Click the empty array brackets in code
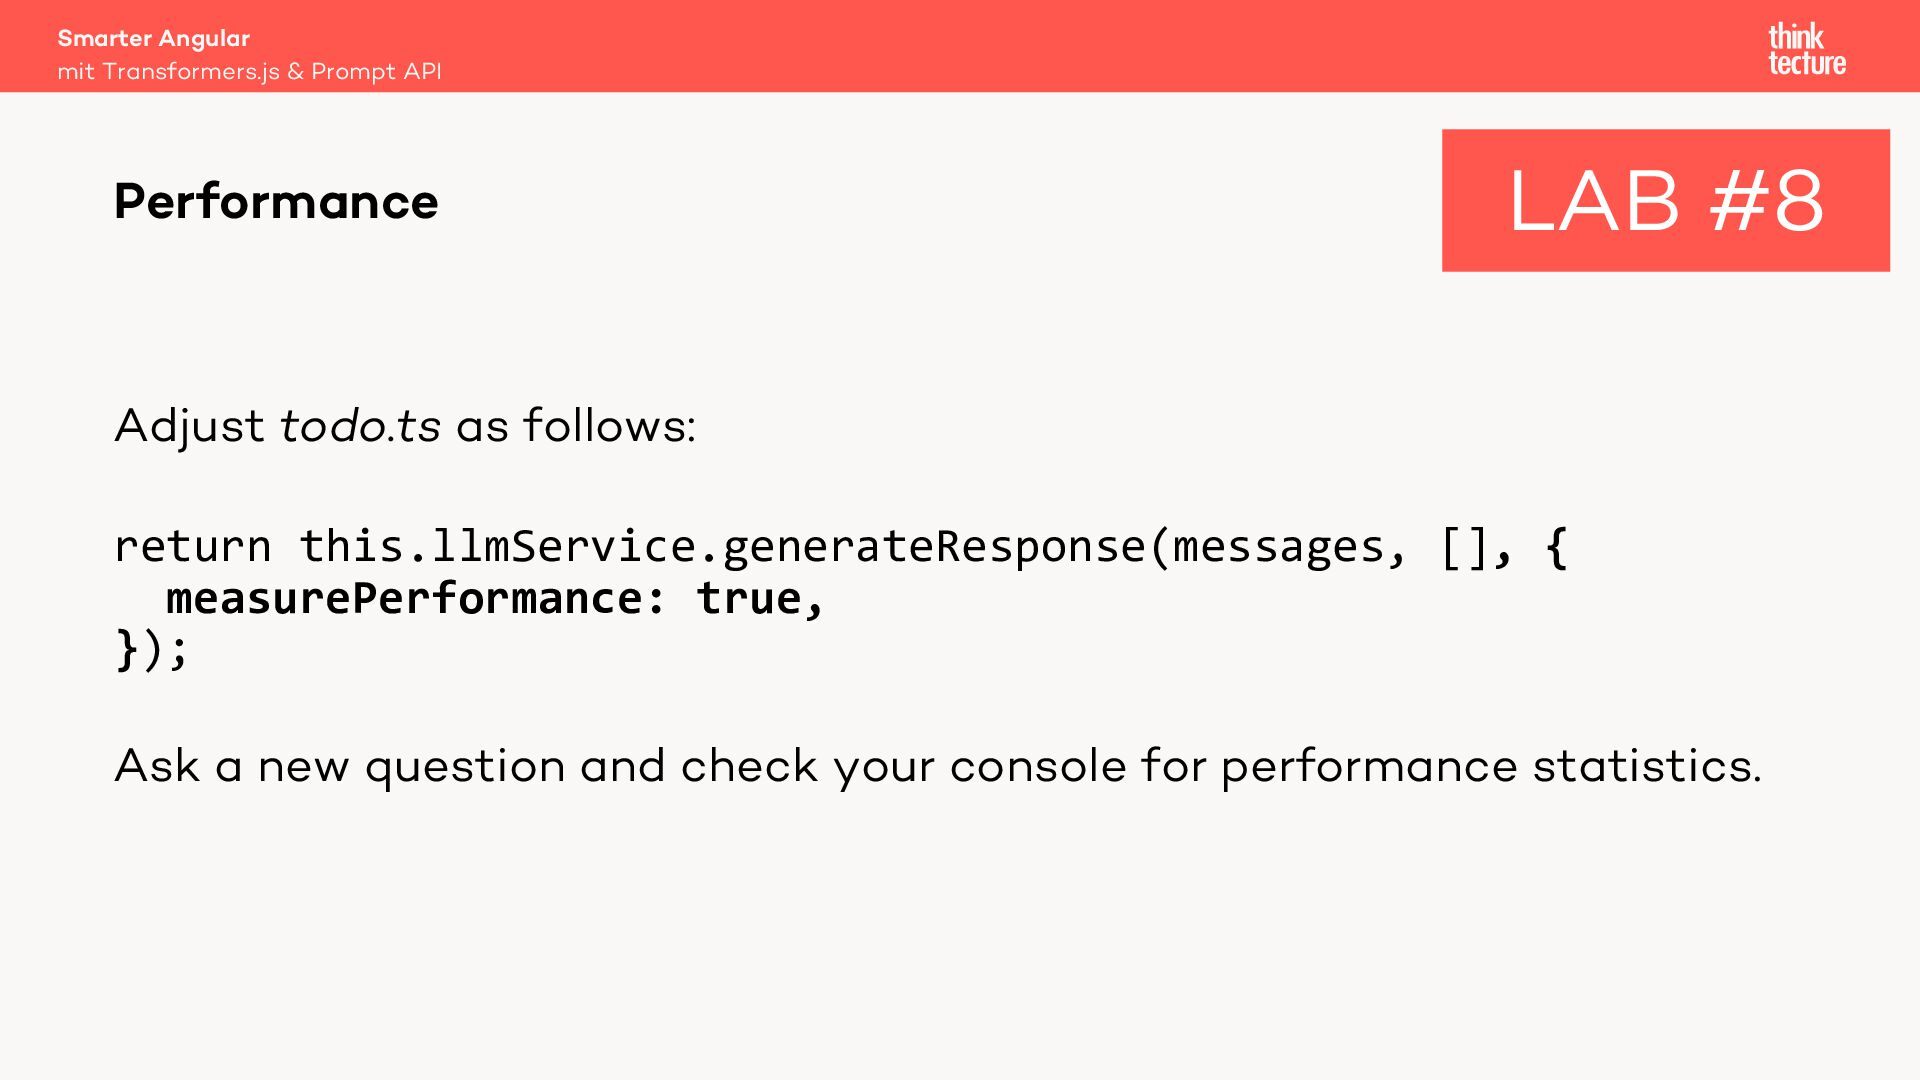This screenshot has height=1080, width=1920. coord(1465,547)
